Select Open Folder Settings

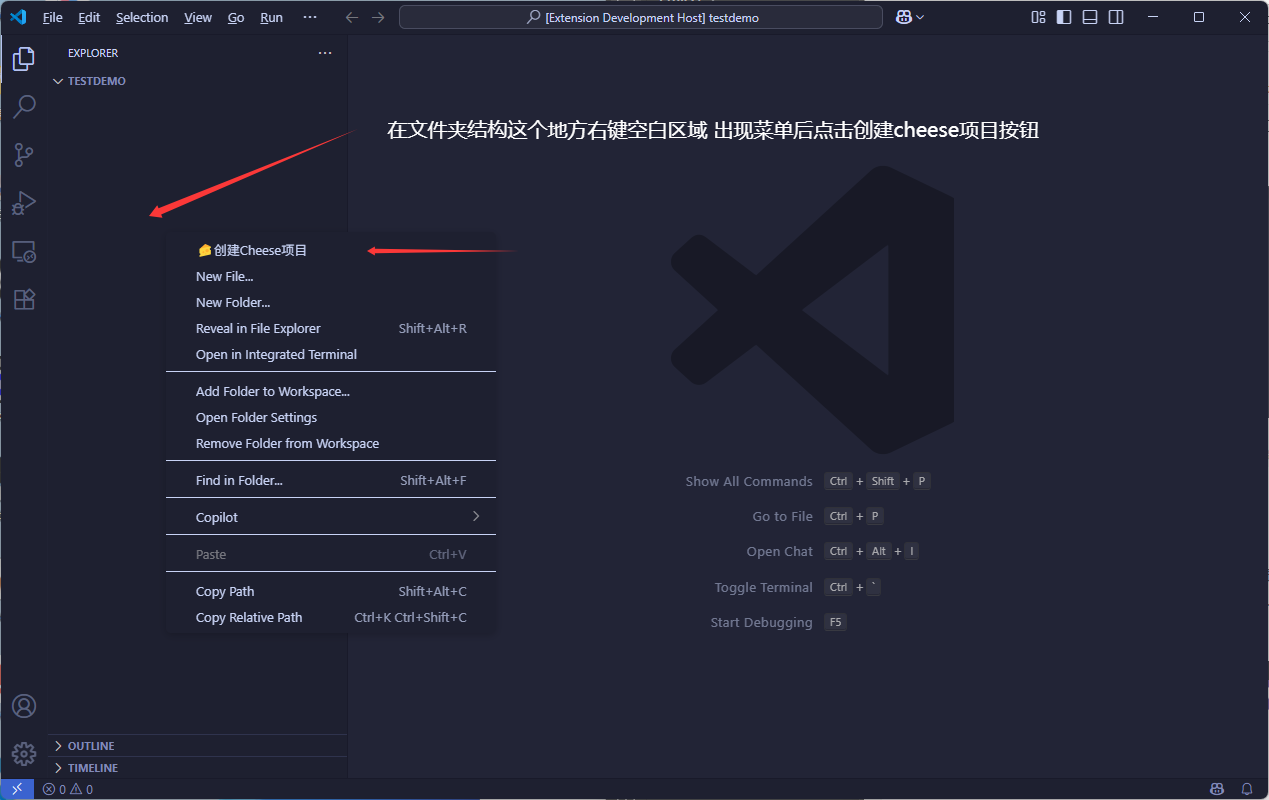pyautogui.click(x=331, y=417)
